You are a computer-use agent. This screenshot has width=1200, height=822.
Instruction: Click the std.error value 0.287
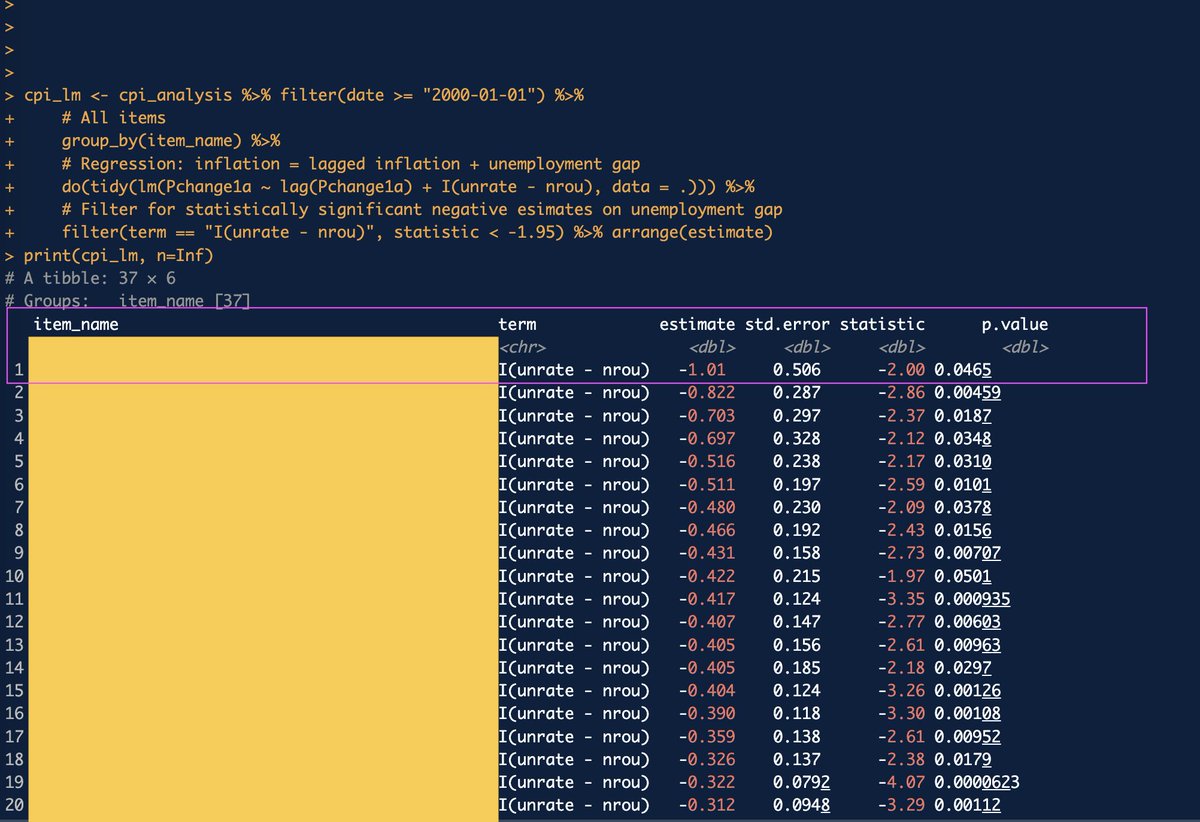tap(797, 393)
